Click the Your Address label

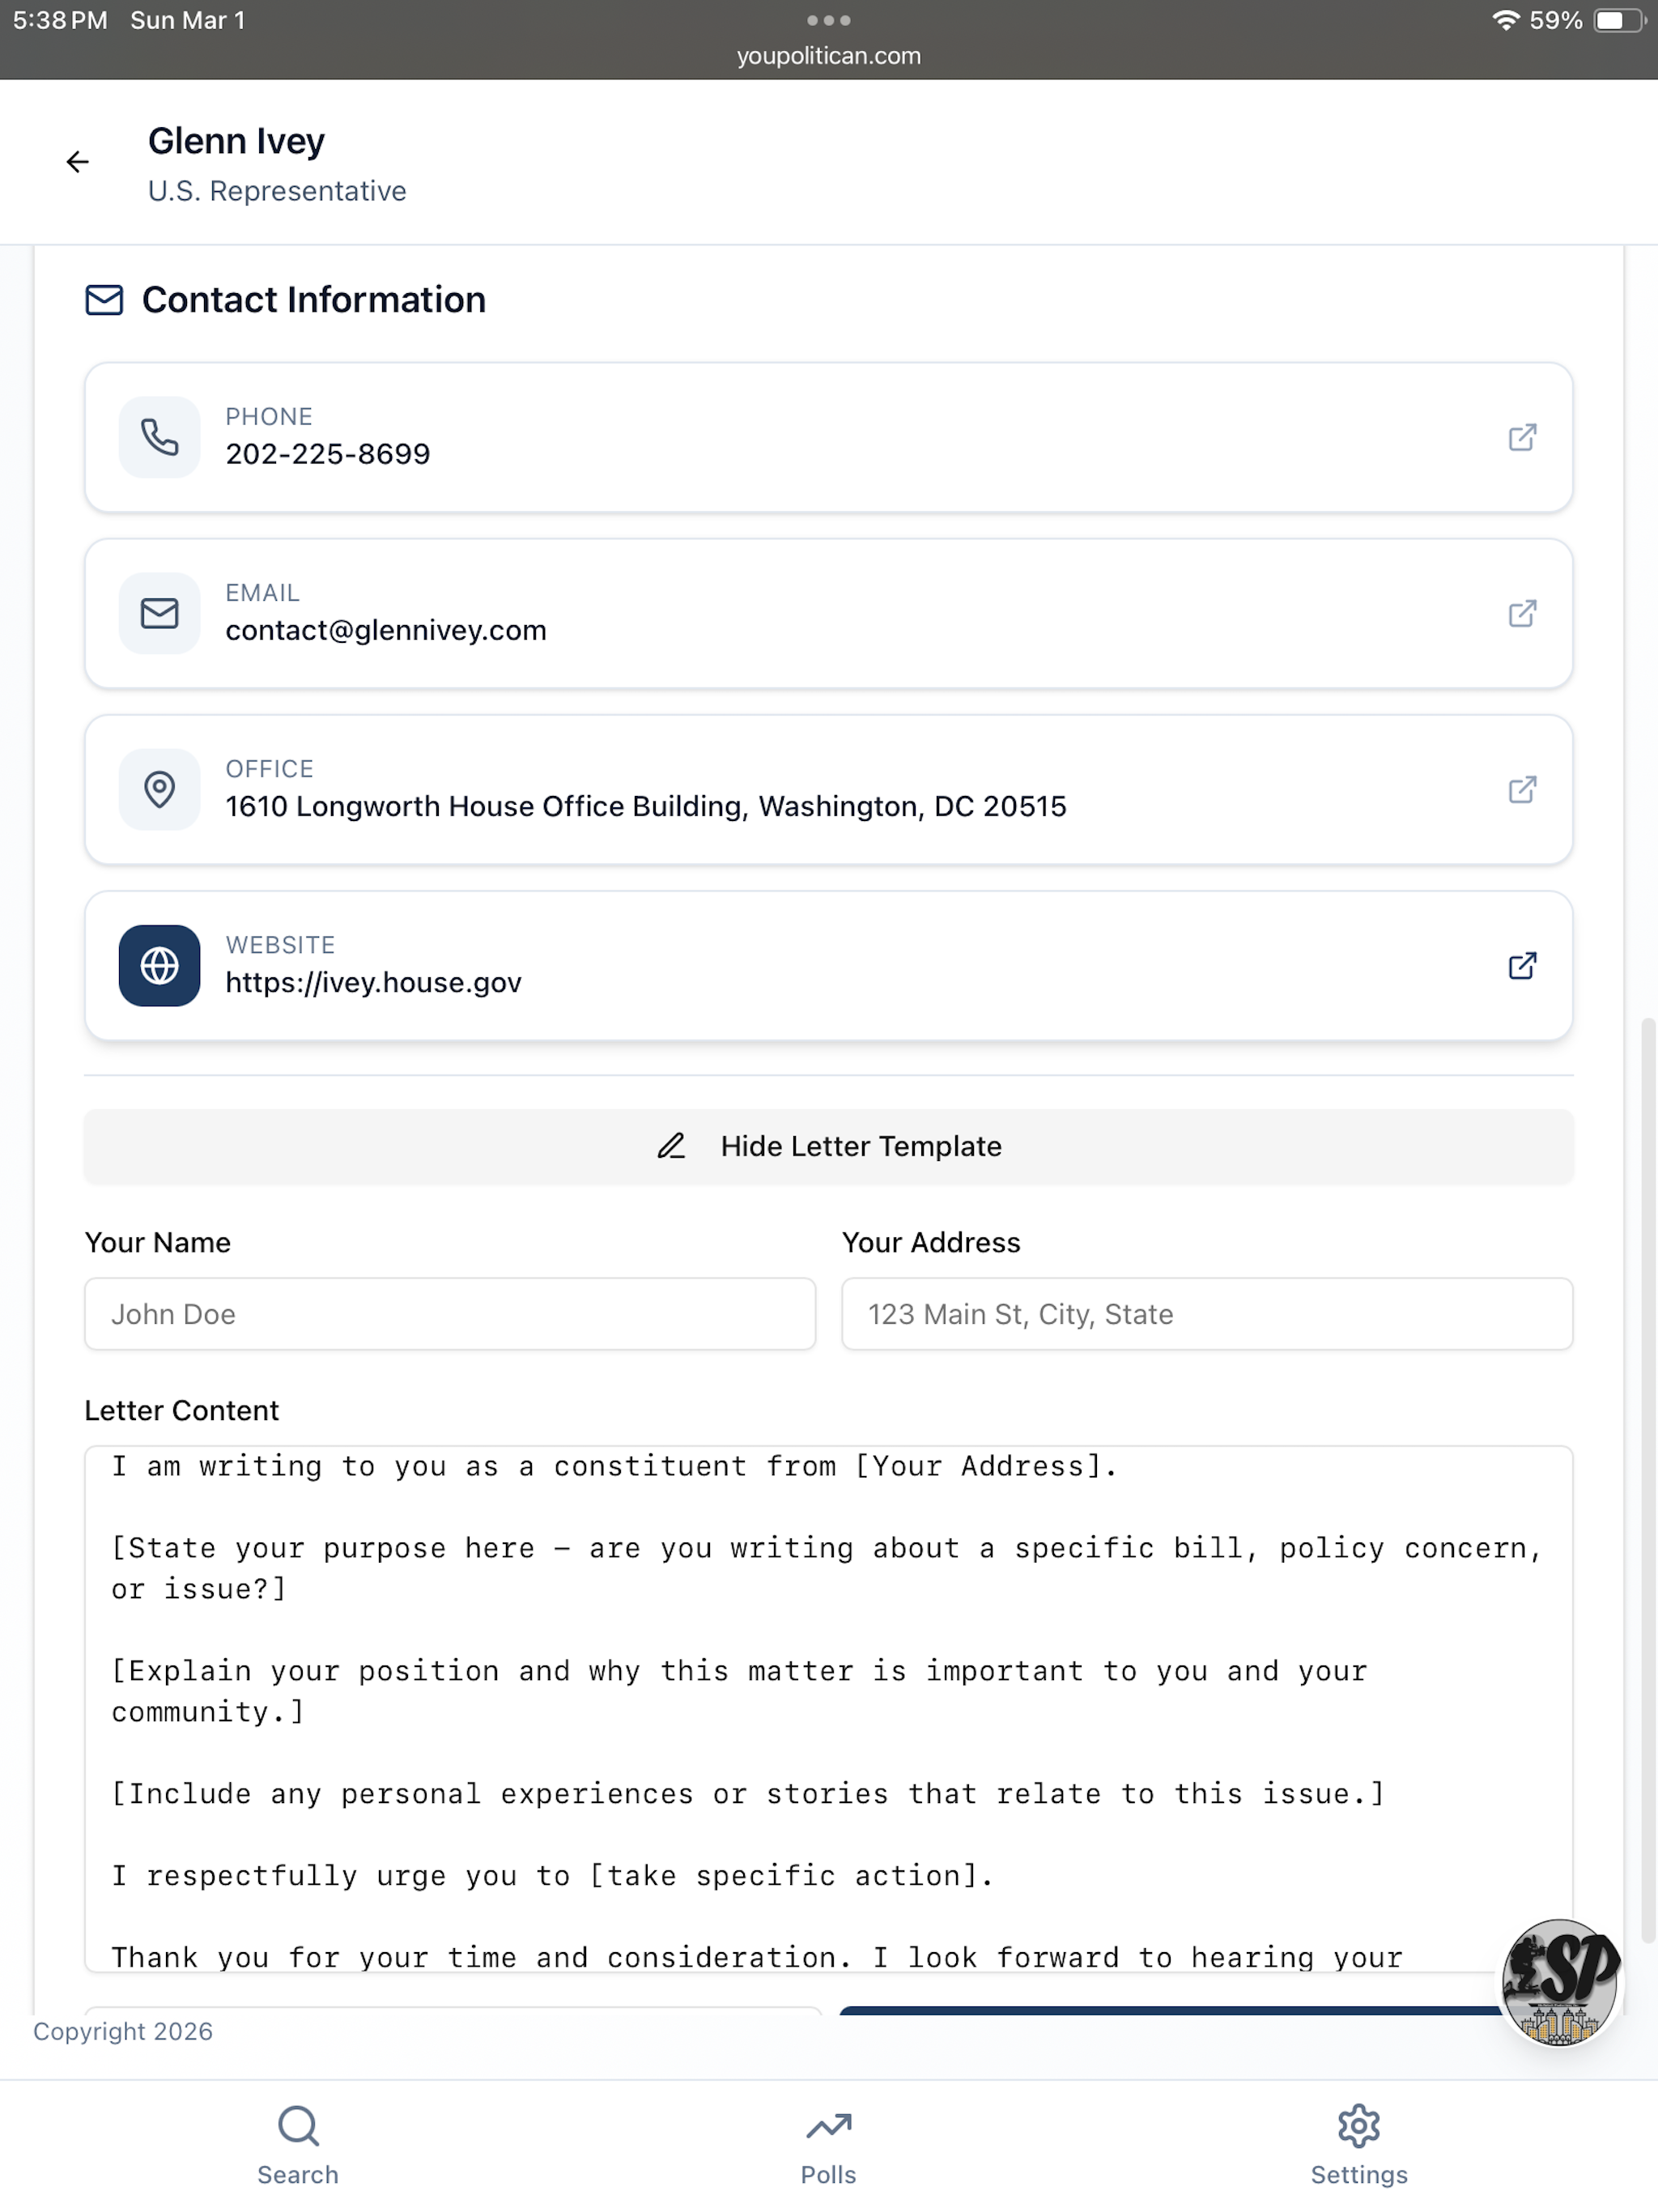click(x=931, y=1242)
